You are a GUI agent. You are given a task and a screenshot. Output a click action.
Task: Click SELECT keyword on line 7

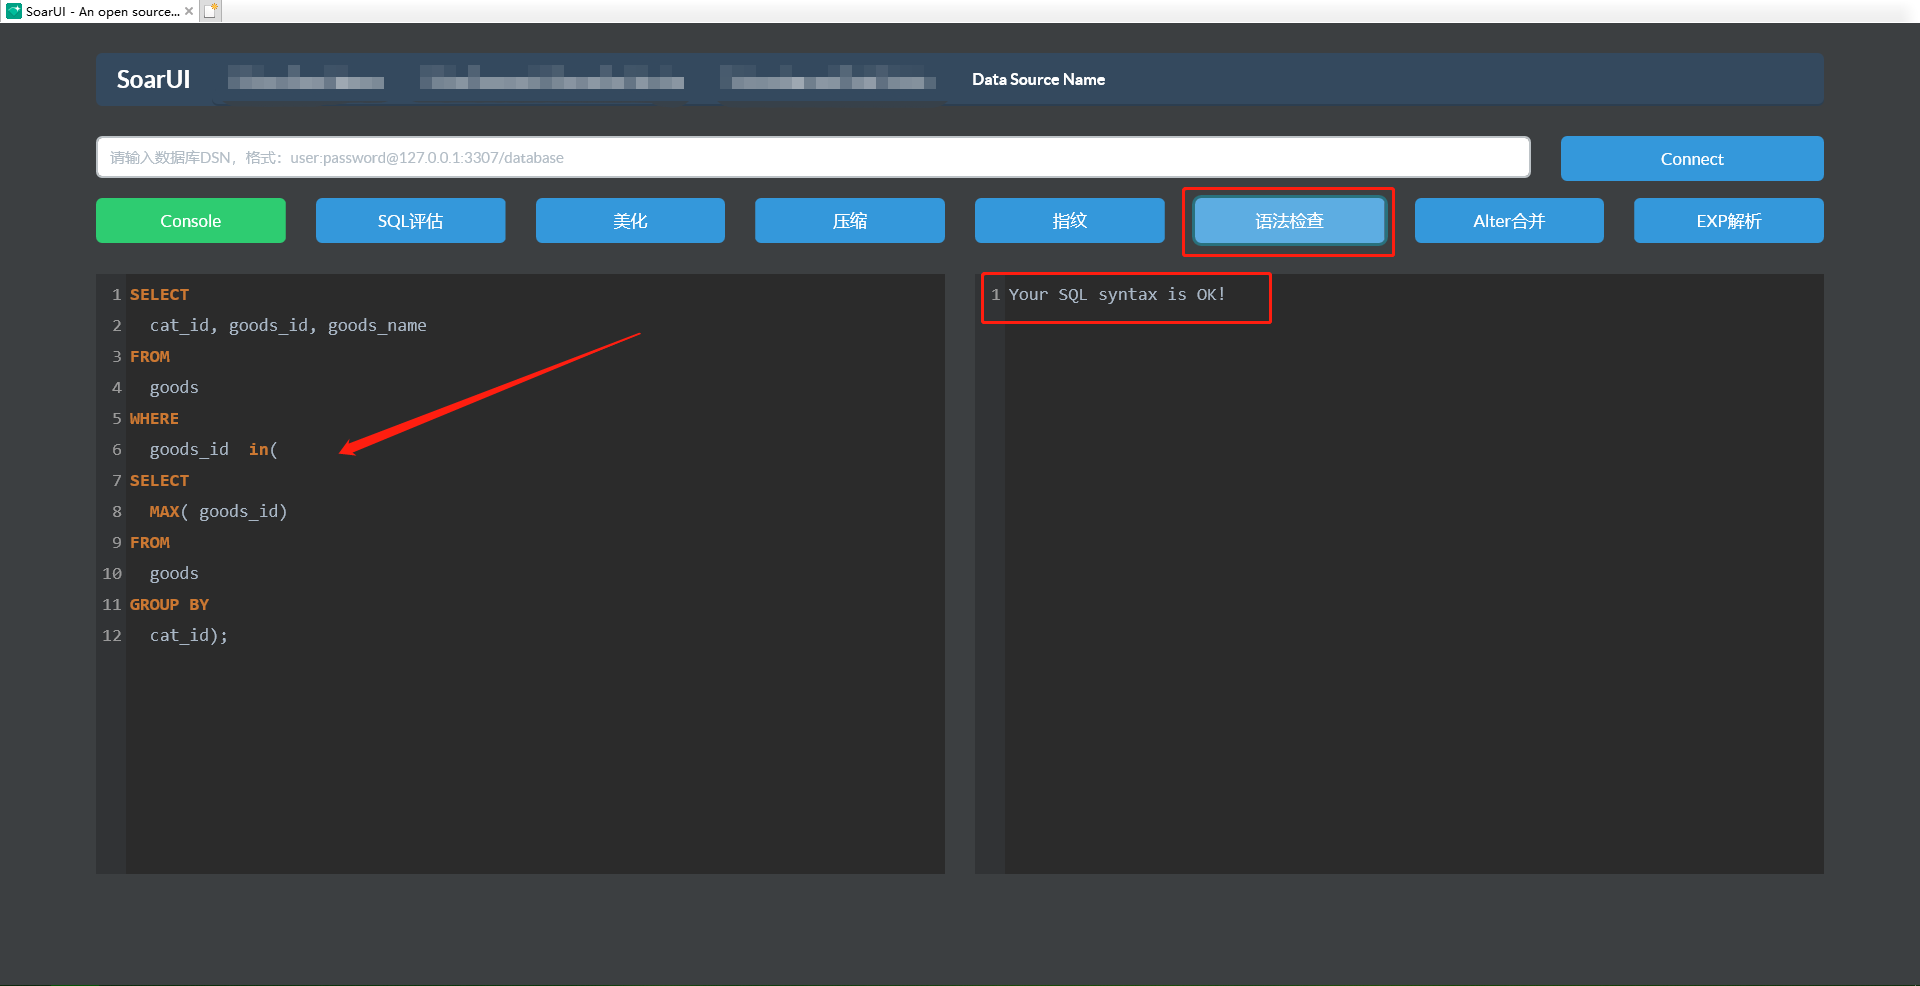click(159, 480)
